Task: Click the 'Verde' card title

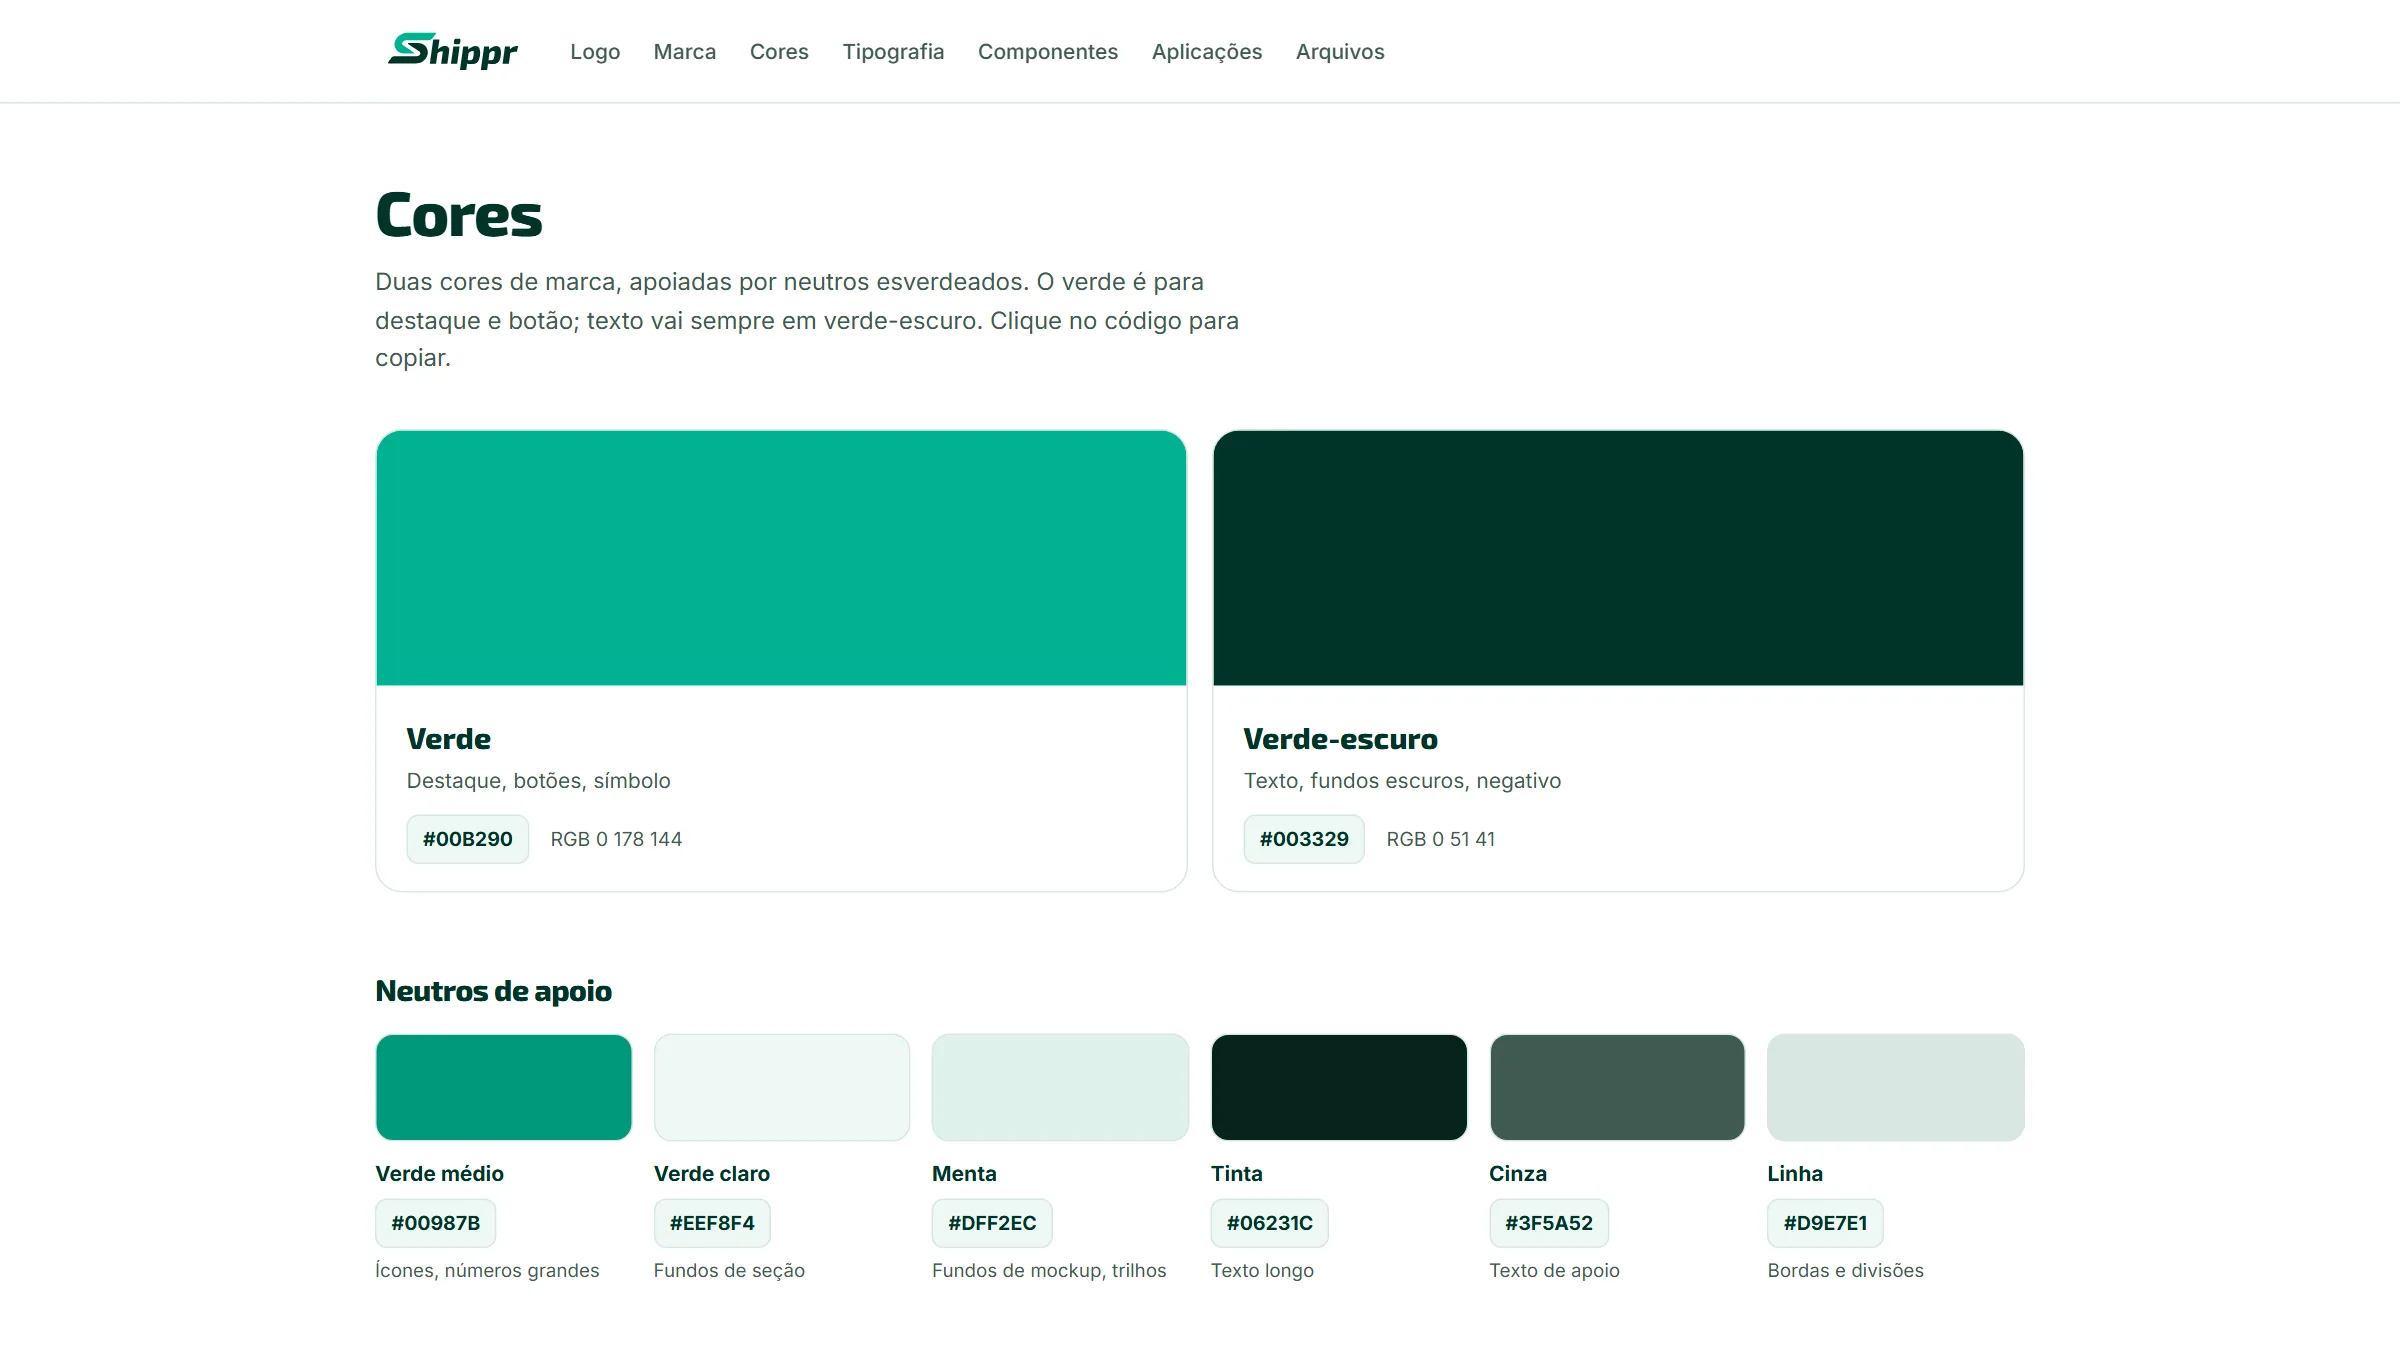Action: 448,739
